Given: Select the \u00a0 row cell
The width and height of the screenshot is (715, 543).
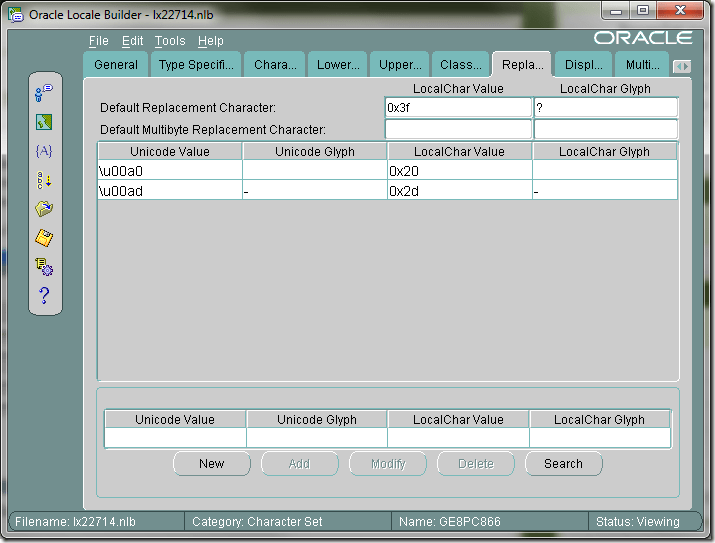Looking at the screenshot, I should [170, 171].
